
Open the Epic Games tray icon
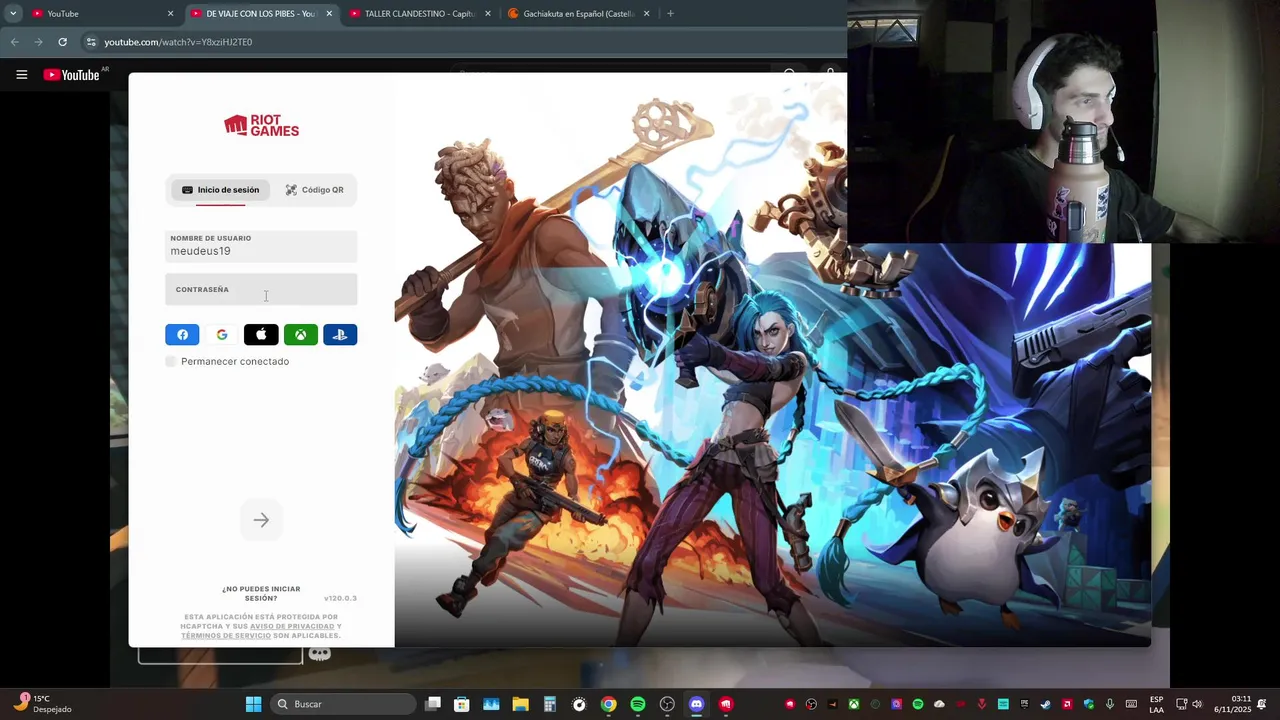point(1024,704)
